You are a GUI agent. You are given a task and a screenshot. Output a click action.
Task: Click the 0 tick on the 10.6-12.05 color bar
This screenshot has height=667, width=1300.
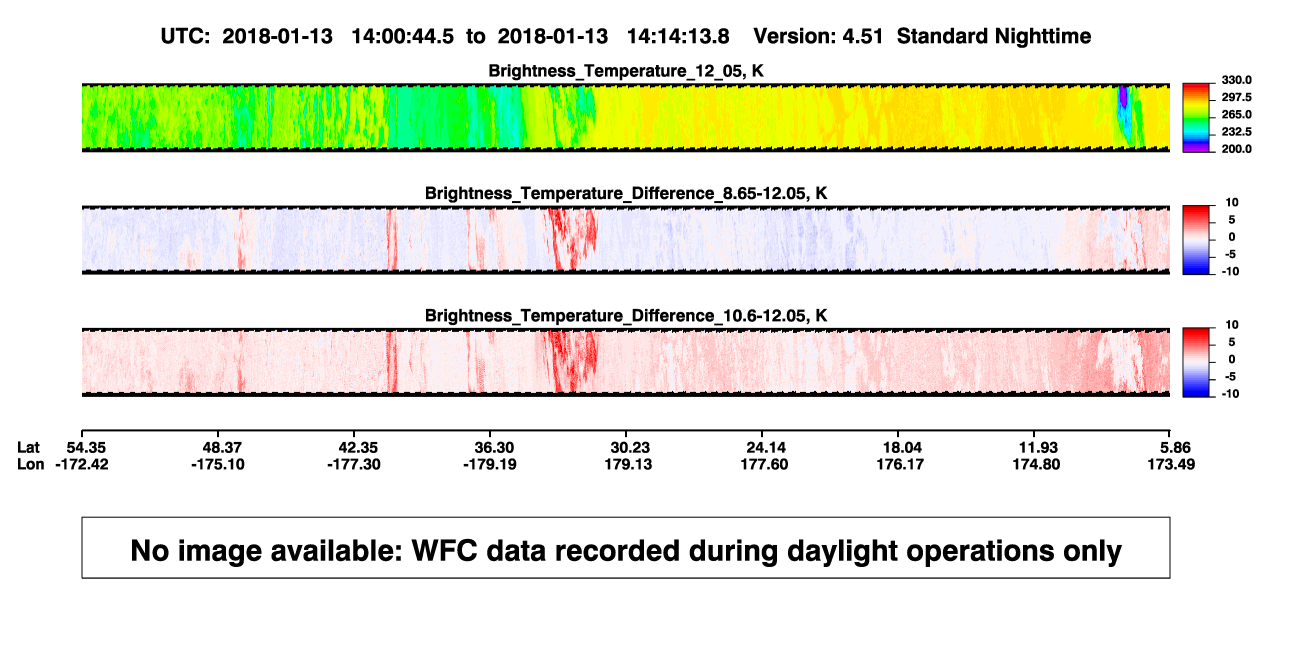point(1231,359)
